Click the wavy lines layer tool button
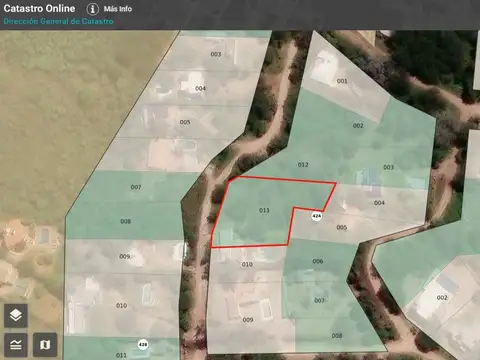This screenshot has width=480, height=360. coord(16,345)
